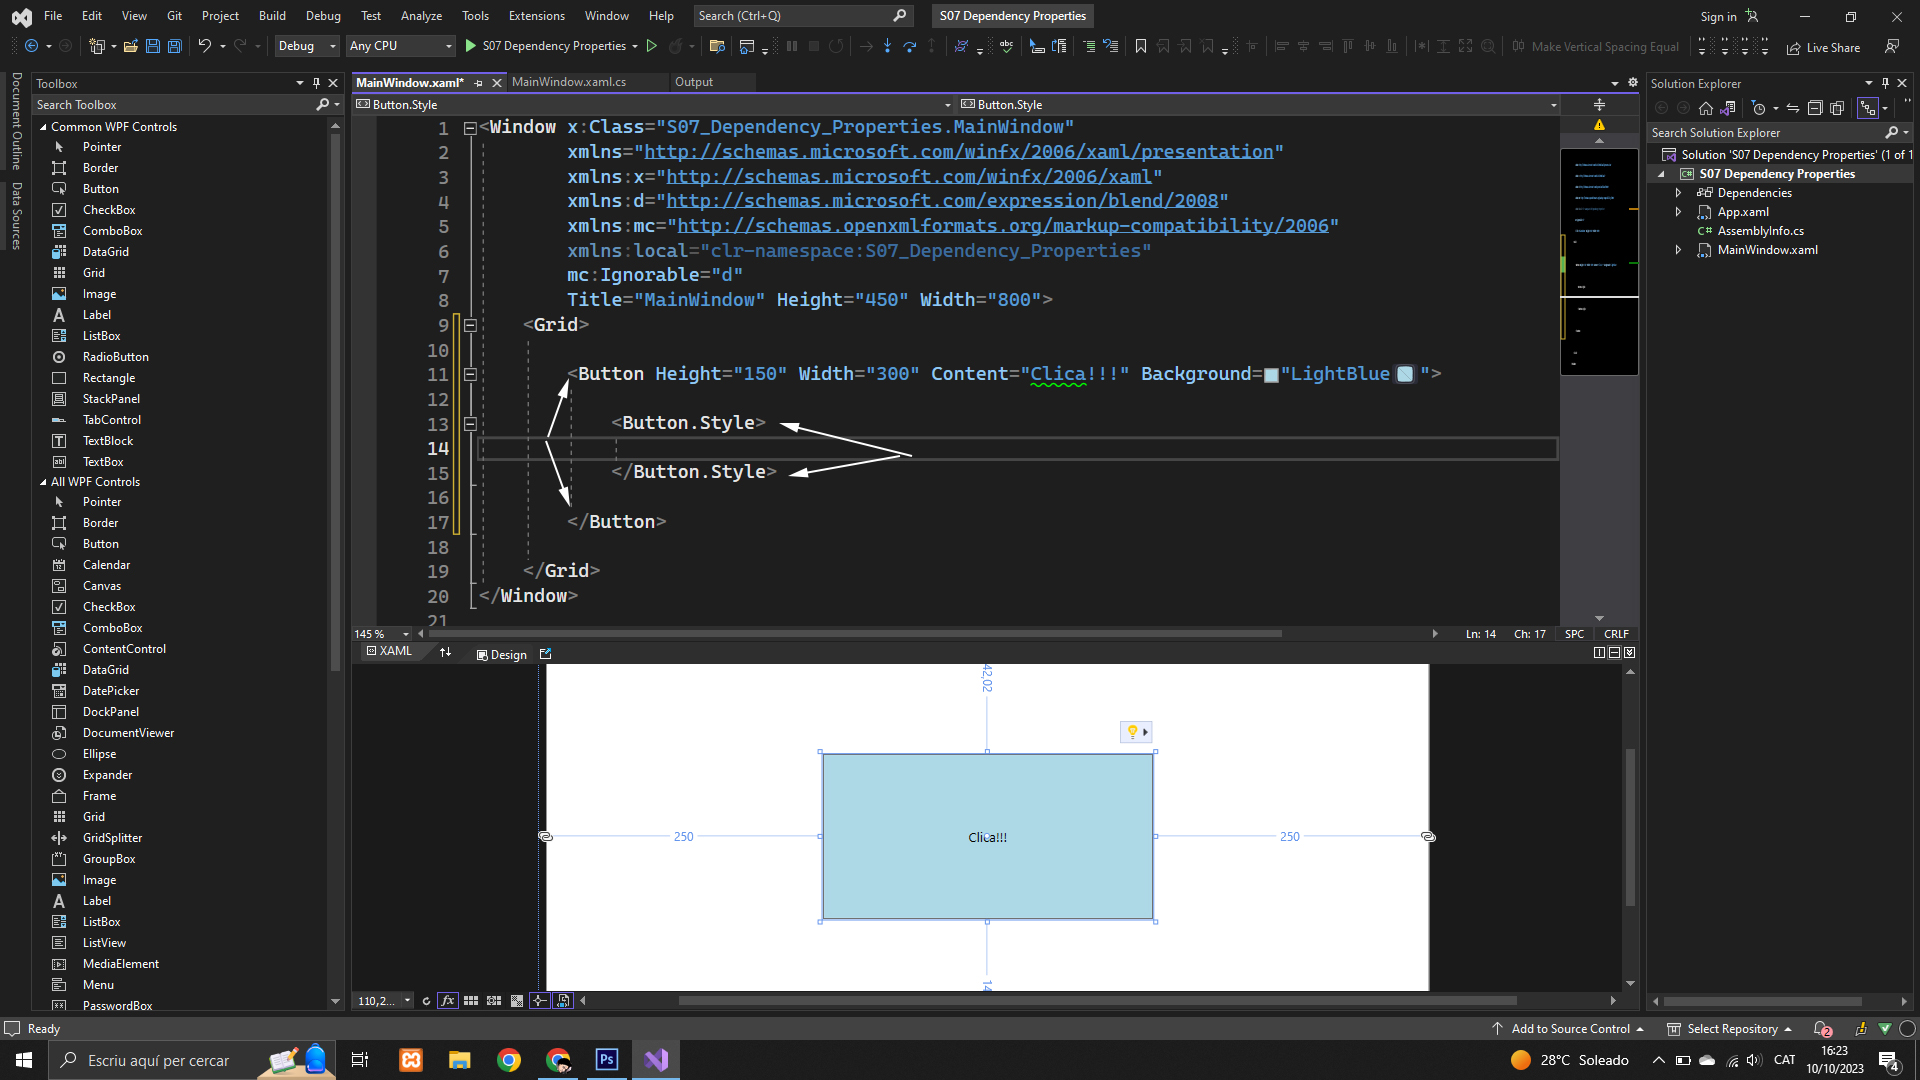Click Add to Source Control button
The image size is (1920, 1080).
tap(1570, 1029)
